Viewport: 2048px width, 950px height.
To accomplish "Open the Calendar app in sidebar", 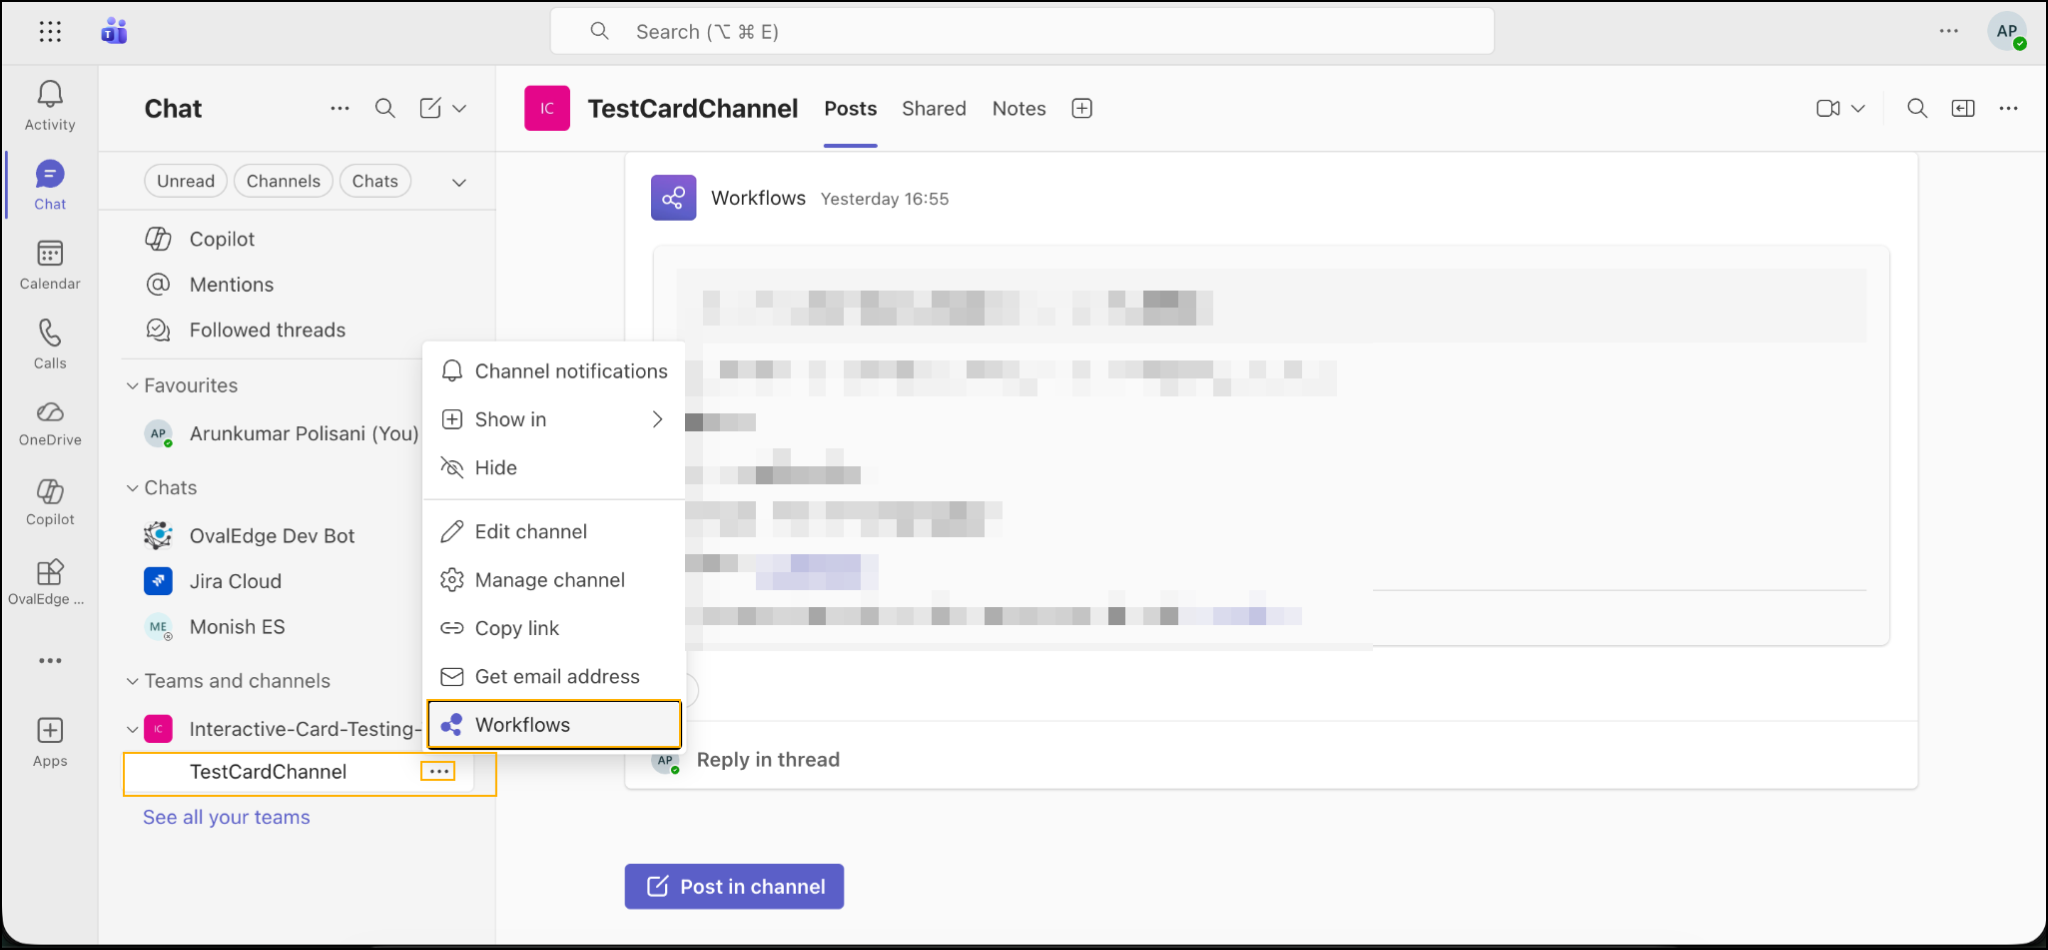I will [50, 265].
